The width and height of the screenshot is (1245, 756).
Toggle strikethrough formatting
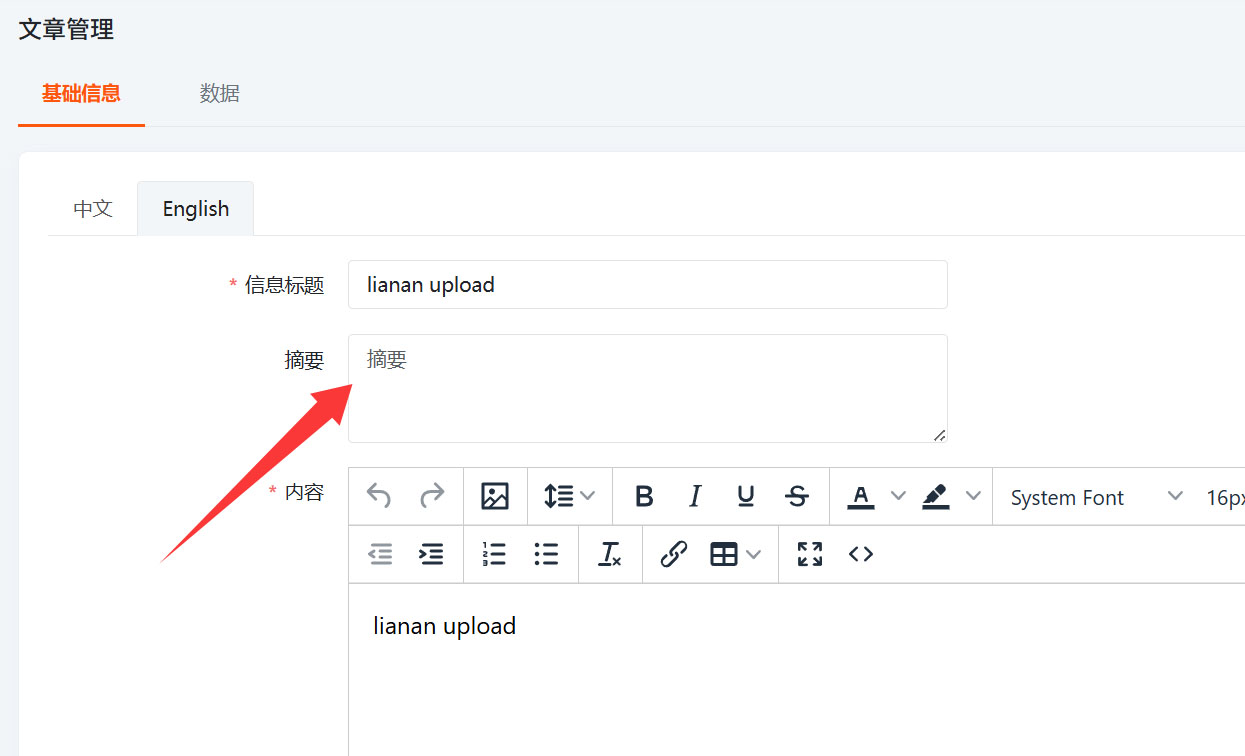797,496
